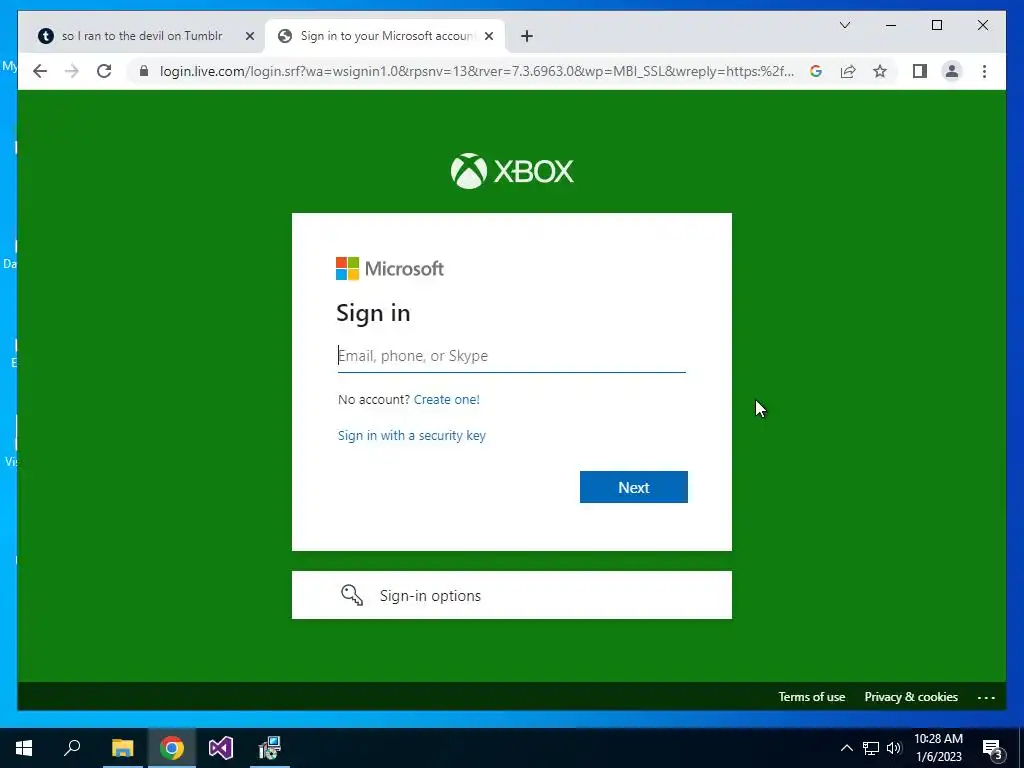1024x768 pixels.
Task: Open the notification center icon
Action: tap(993, 749)
